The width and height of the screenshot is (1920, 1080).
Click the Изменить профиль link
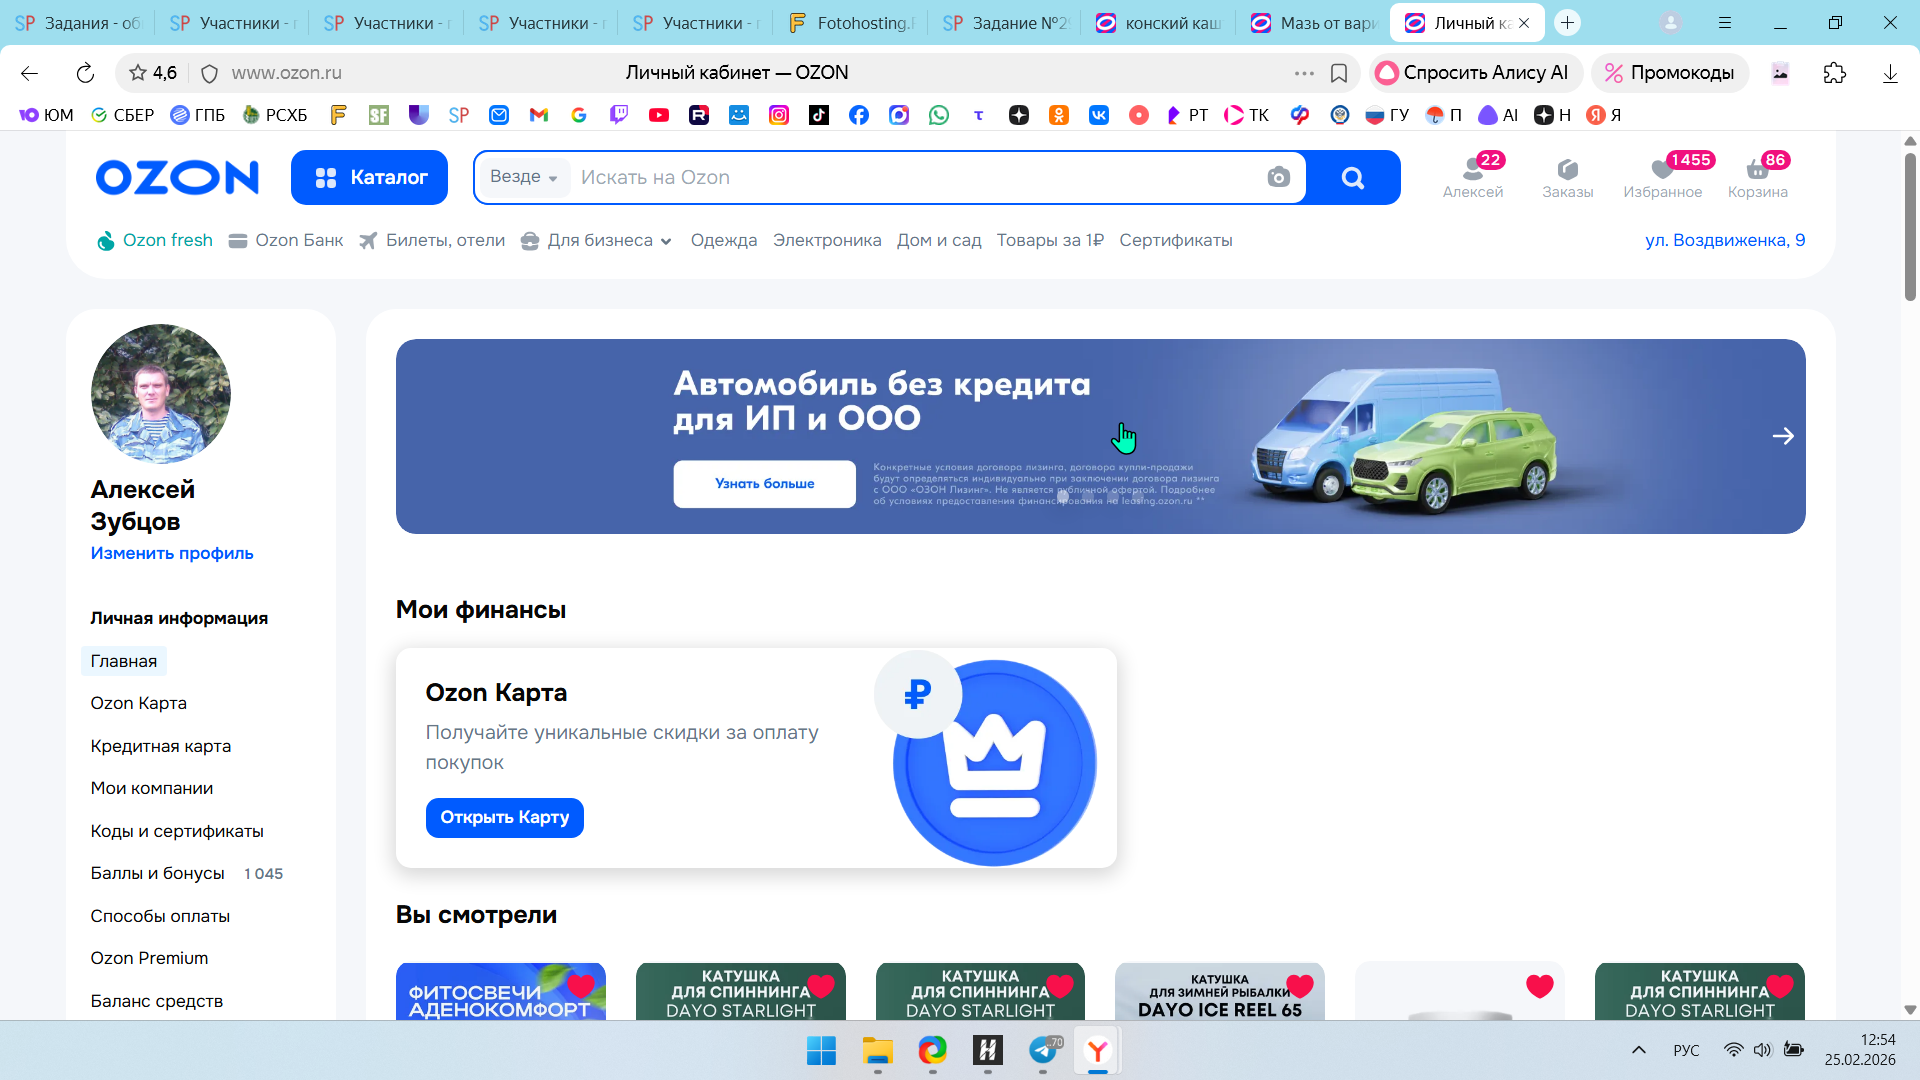point(172,553)
